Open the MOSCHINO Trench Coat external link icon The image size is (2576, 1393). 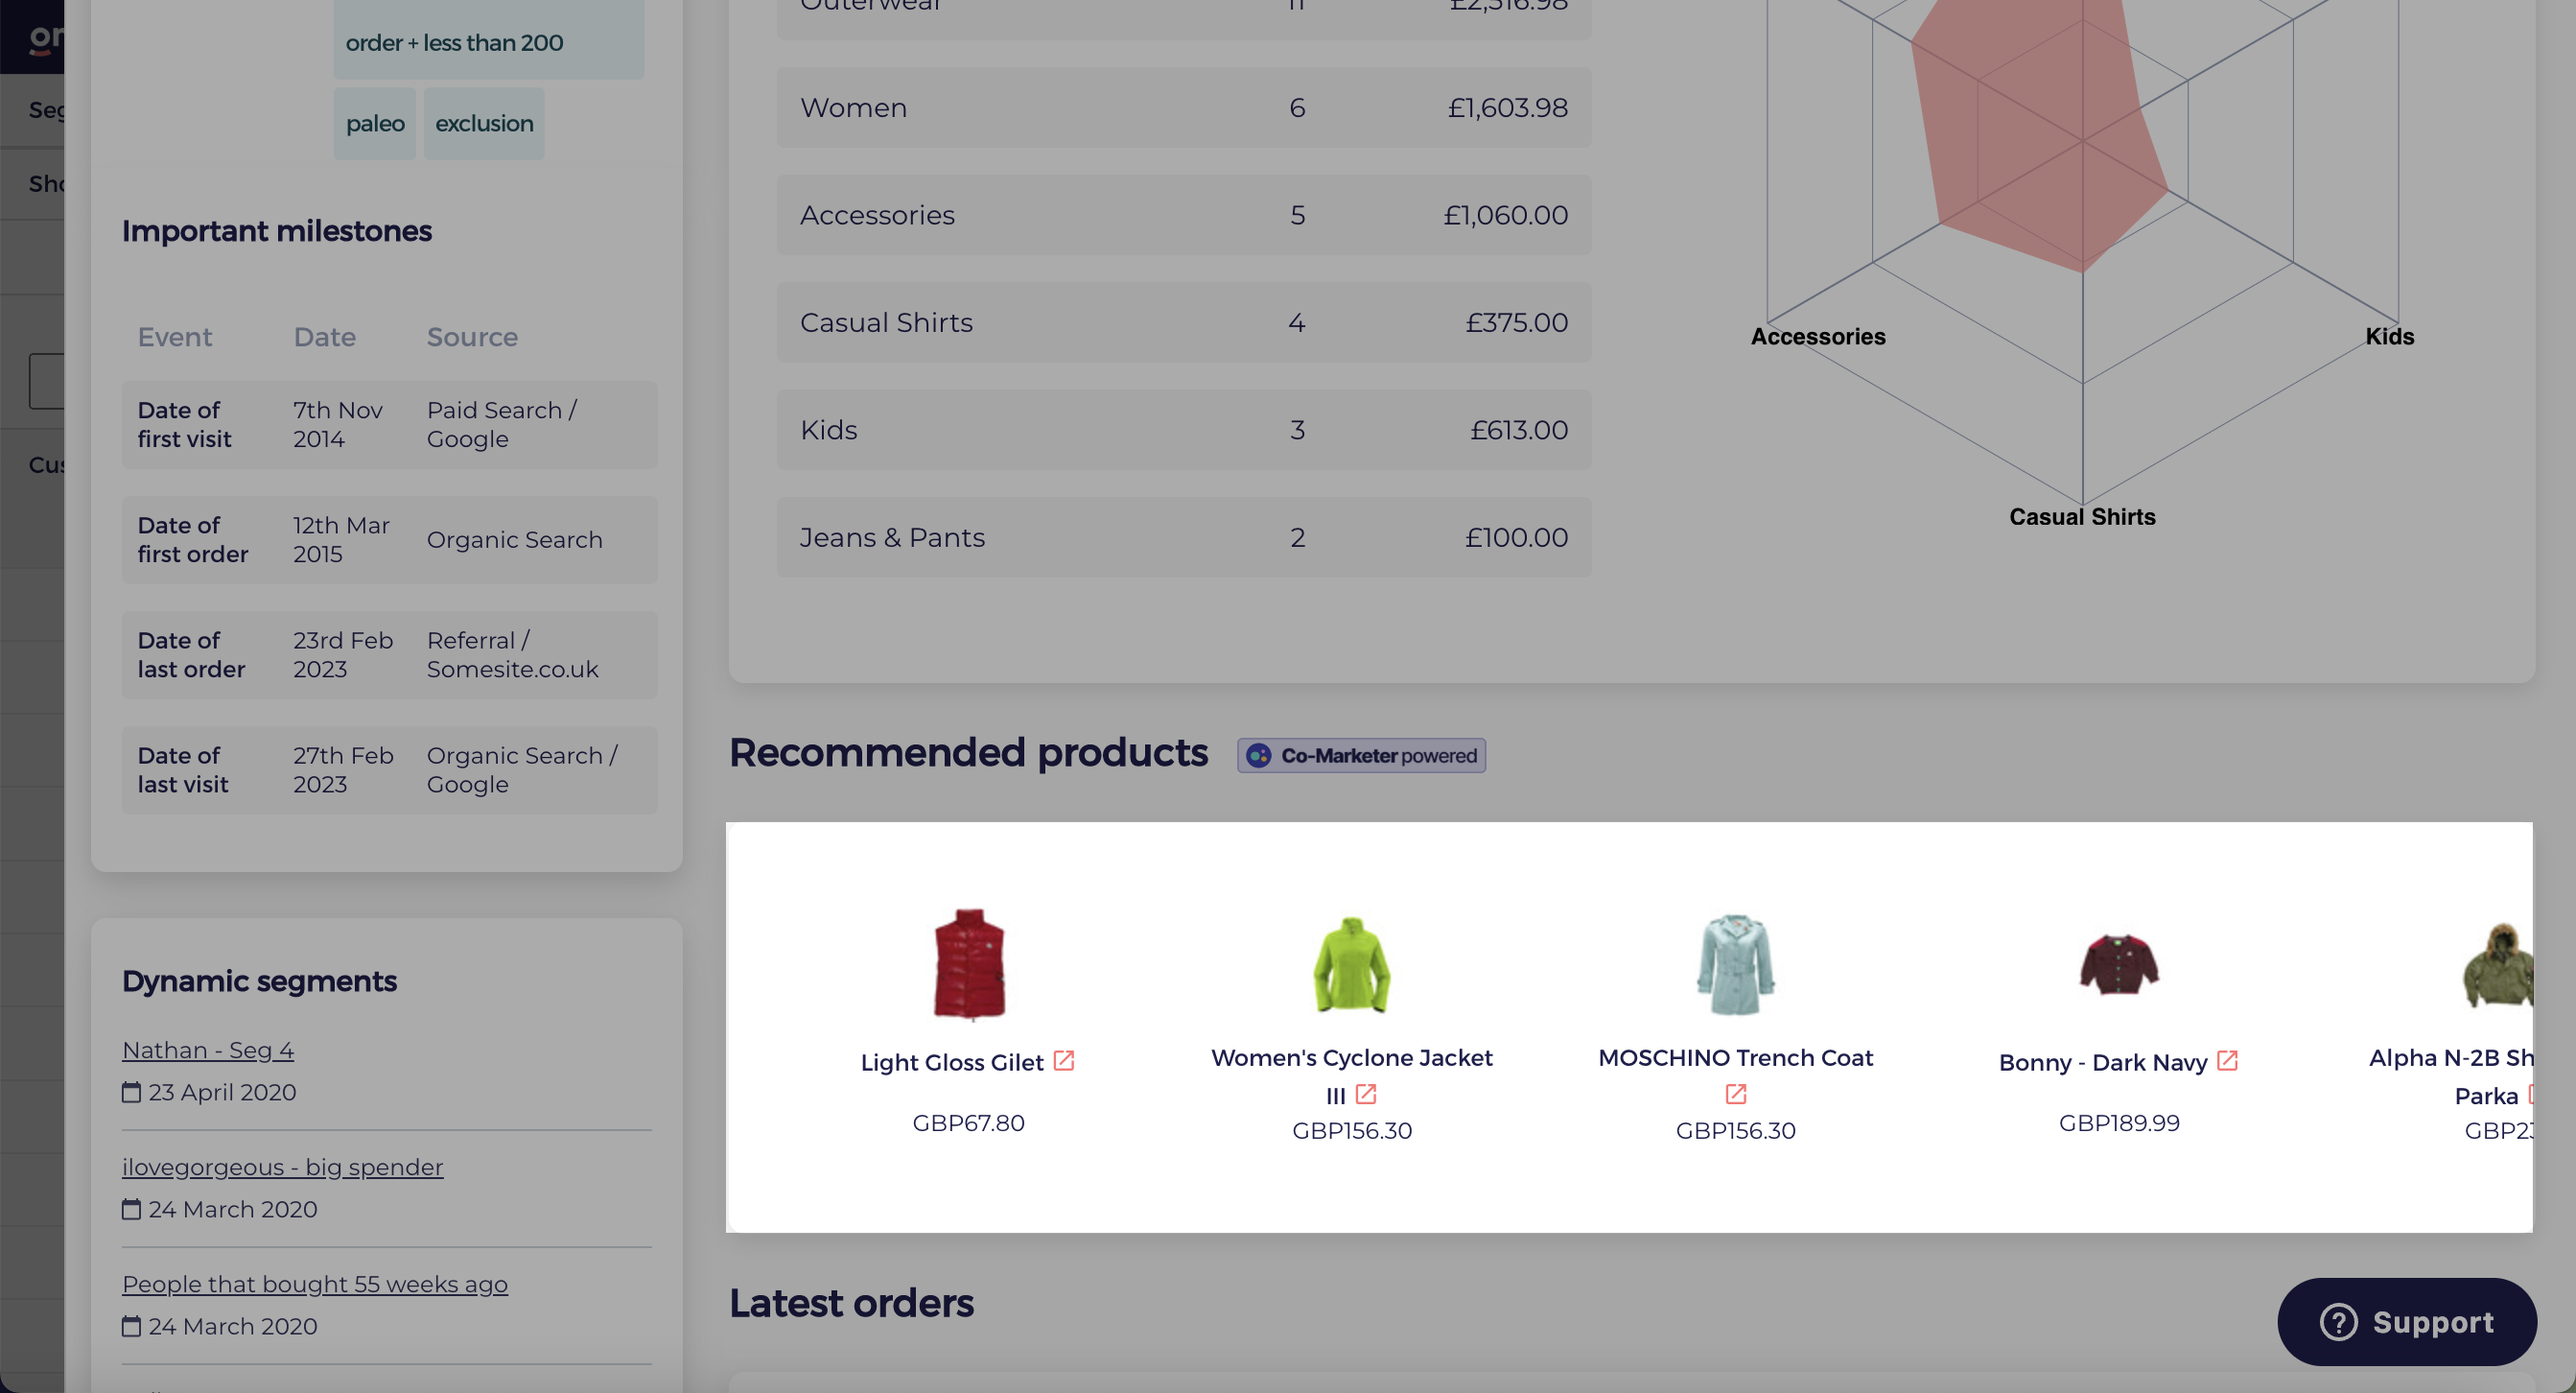tap(1736, 1095)
